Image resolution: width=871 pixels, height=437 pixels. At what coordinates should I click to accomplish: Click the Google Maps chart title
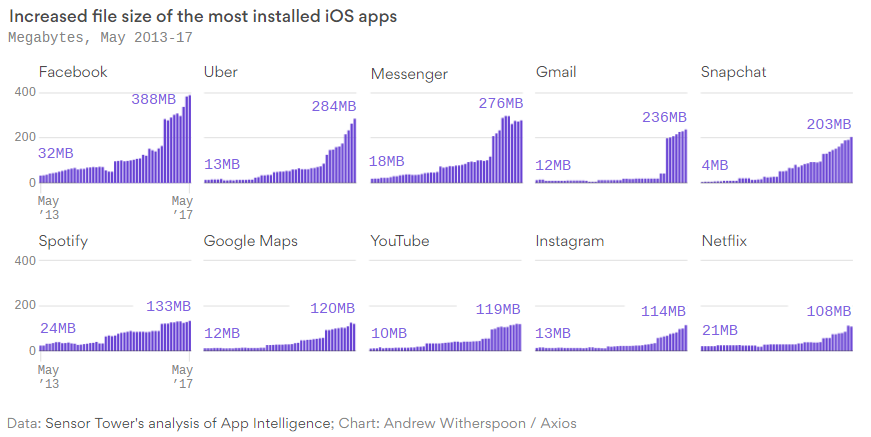click(x=251, y=242)
